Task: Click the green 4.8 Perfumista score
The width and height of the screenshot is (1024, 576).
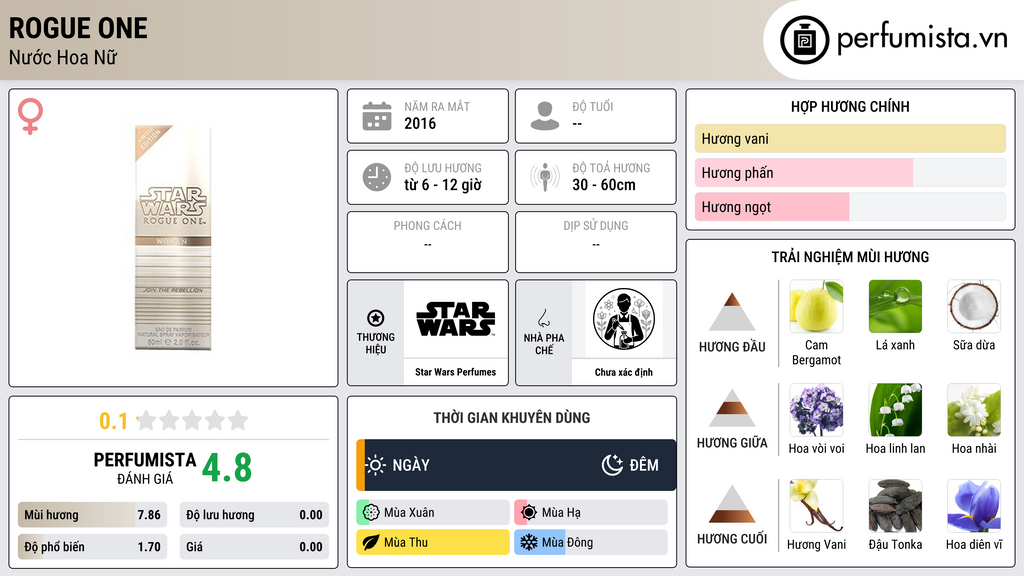Action: click(x=227, y=468)
